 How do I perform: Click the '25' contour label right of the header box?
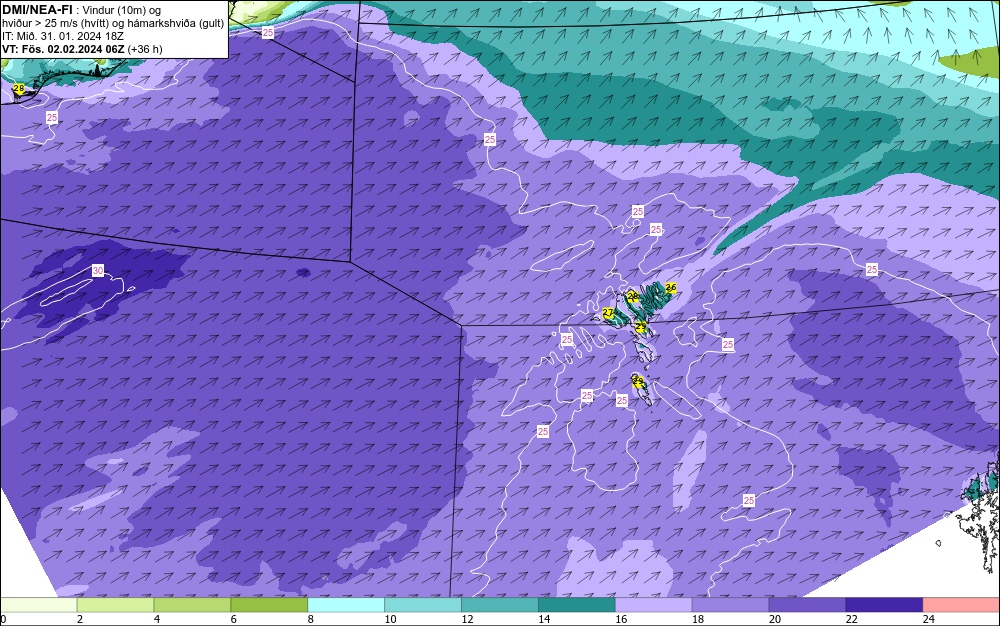268,32
